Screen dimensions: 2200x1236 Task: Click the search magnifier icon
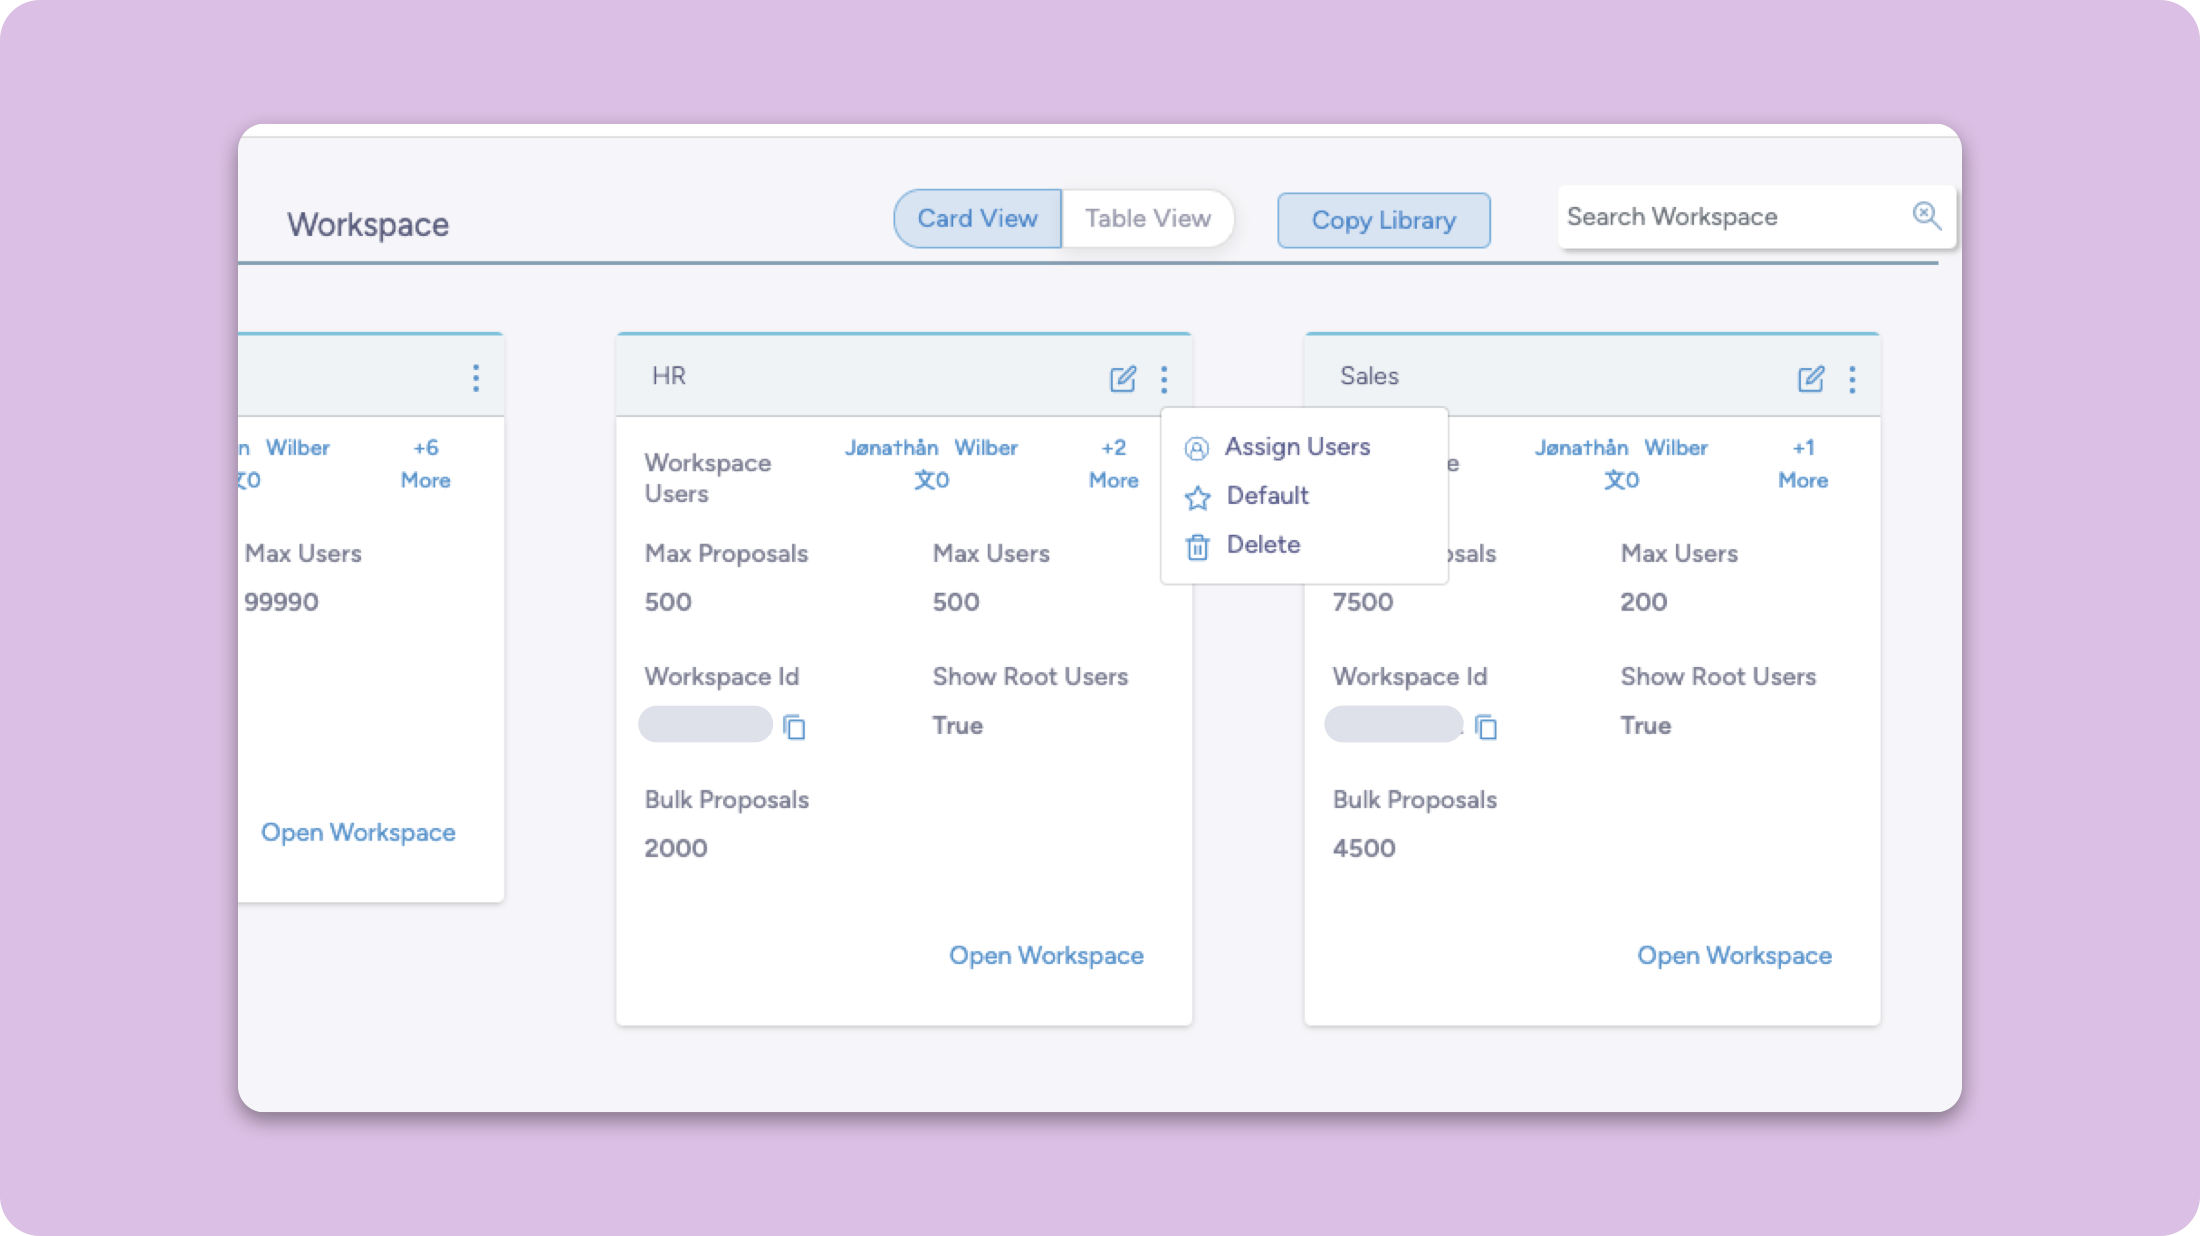tap(1926, 215)
